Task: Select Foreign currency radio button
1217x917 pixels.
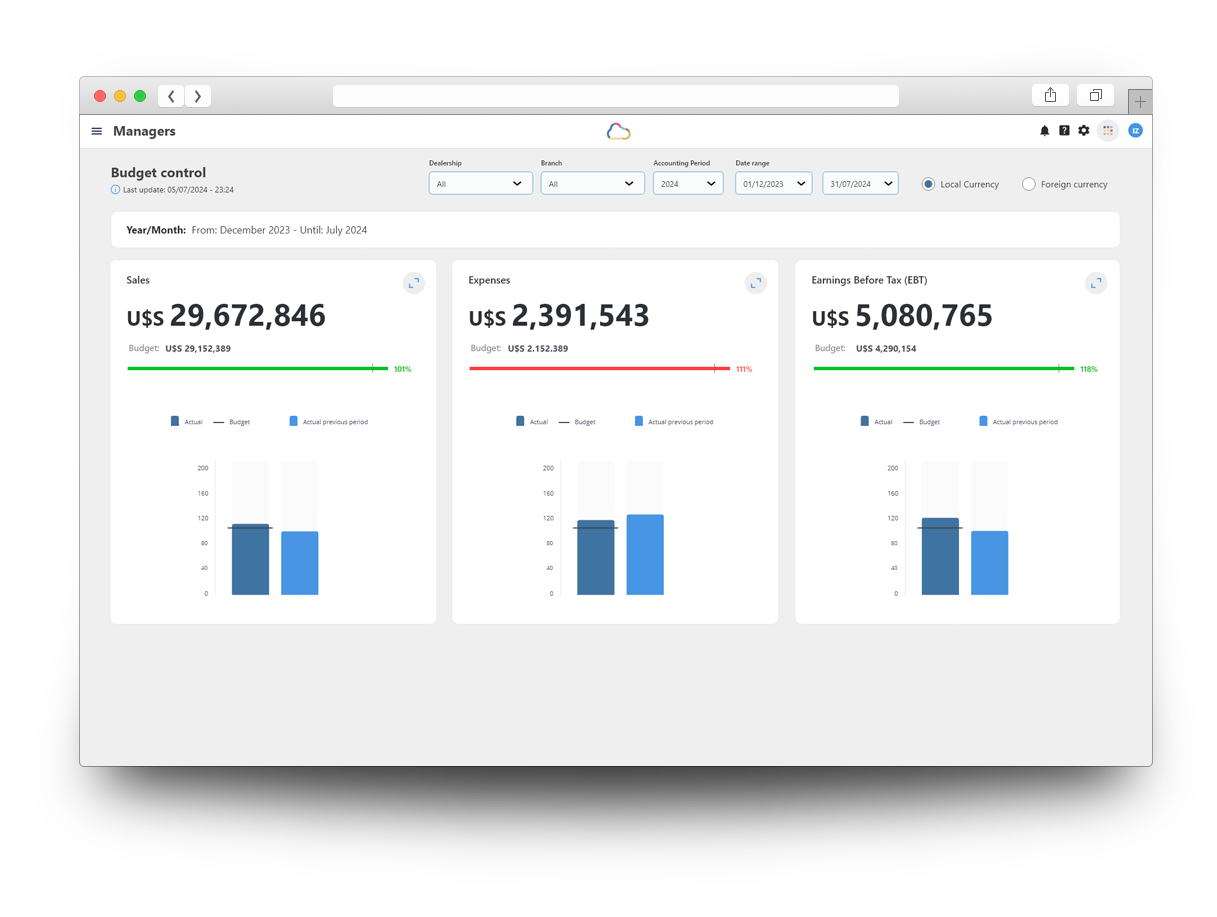Action: pyautogui.click(x=1028, y=184)
